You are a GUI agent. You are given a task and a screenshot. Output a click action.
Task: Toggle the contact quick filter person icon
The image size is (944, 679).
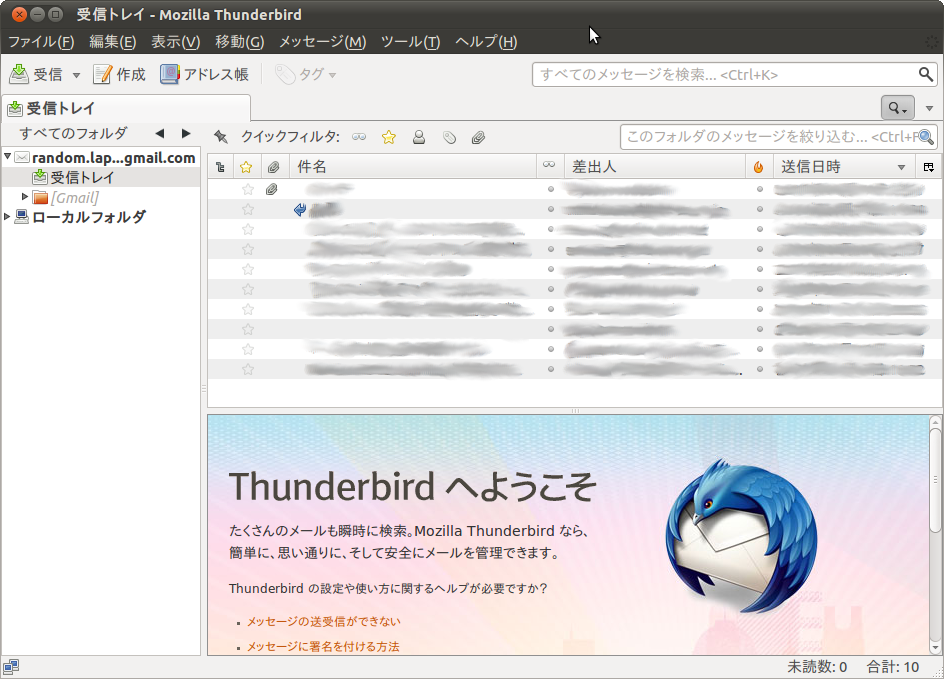click(419, 137)
